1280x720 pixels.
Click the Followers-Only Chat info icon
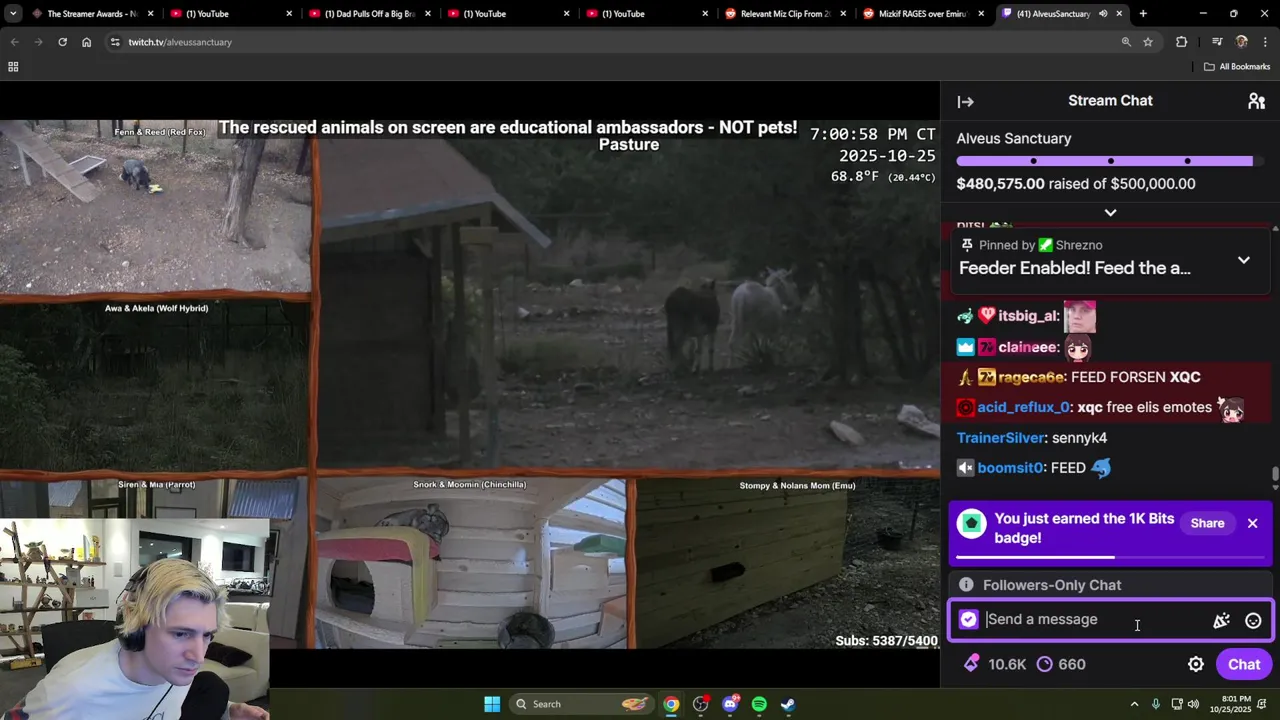(966, 585)
